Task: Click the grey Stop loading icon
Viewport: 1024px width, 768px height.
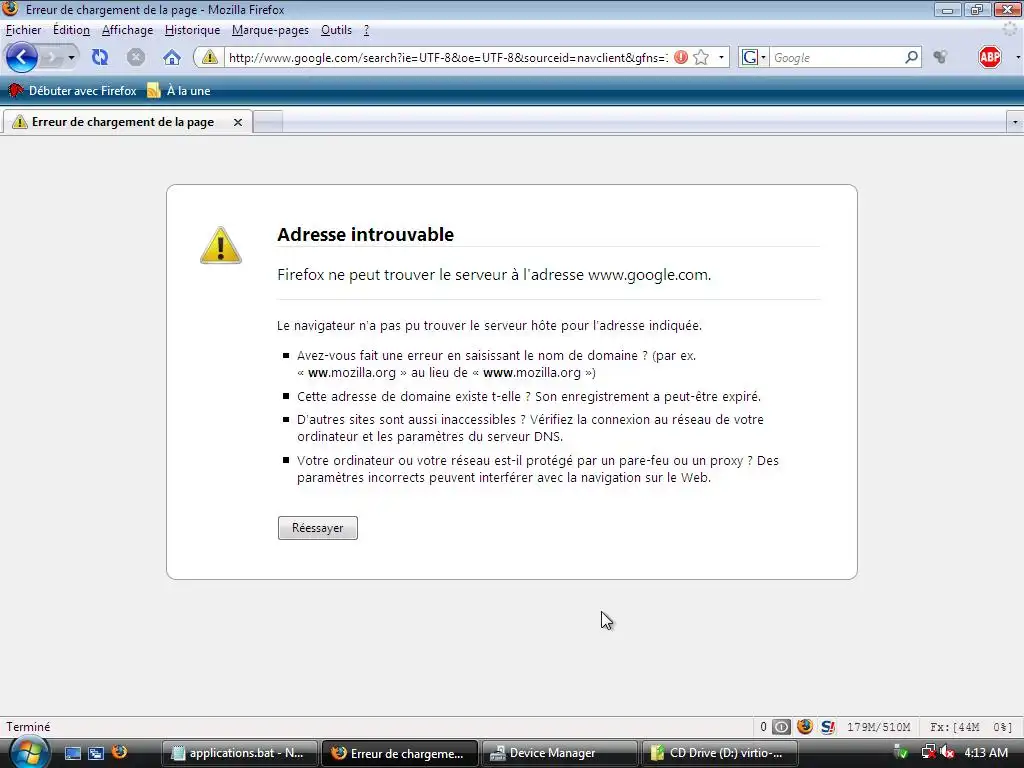Action: [x=136, y=57]
